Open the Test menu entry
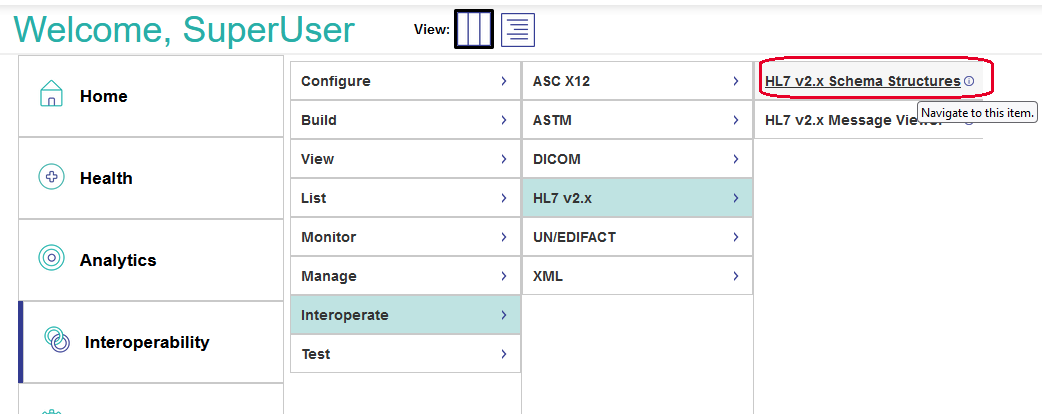 tap(316, 354)
